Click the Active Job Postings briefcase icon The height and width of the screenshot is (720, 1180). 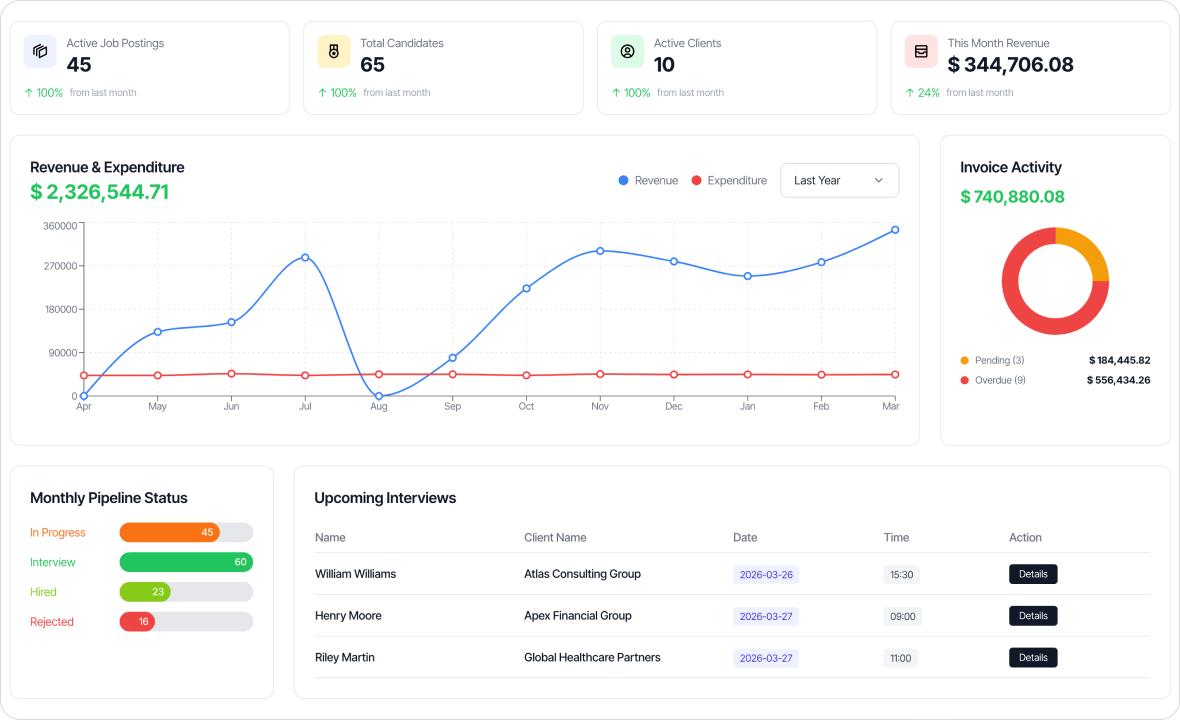coord(40,50)
